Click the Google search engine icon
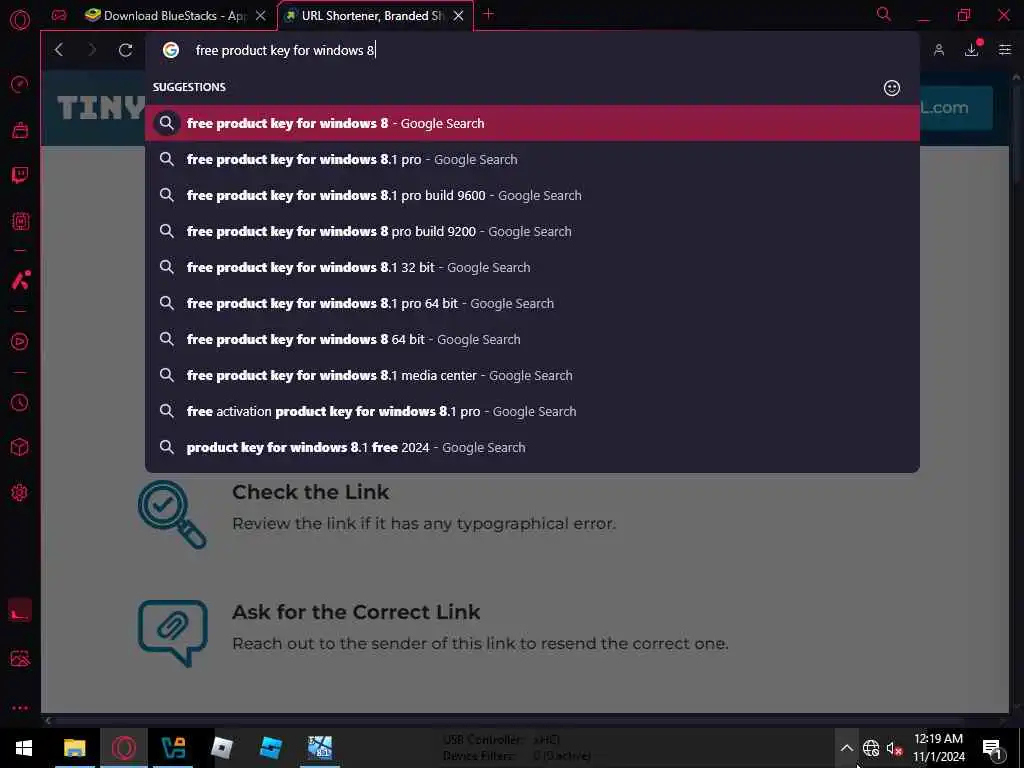Viewport: 1024px width, 768px height. (170, 50)
